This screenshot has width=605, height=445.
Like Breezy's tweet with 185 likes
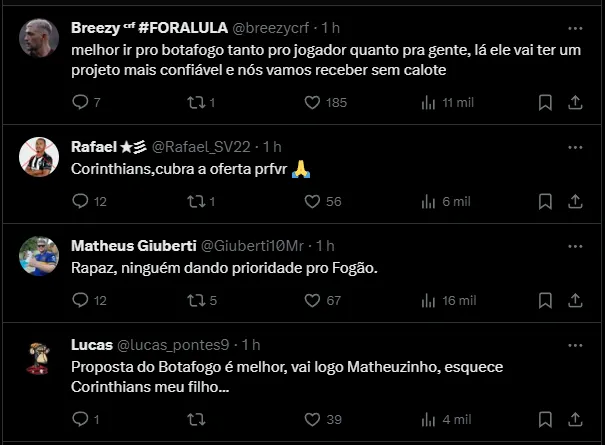click(311, 102)
